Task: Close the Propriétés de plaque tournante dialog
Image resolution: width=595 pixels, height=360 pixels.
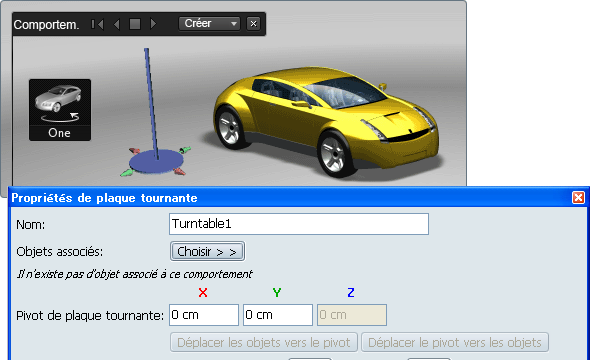Action: (578, 198)
